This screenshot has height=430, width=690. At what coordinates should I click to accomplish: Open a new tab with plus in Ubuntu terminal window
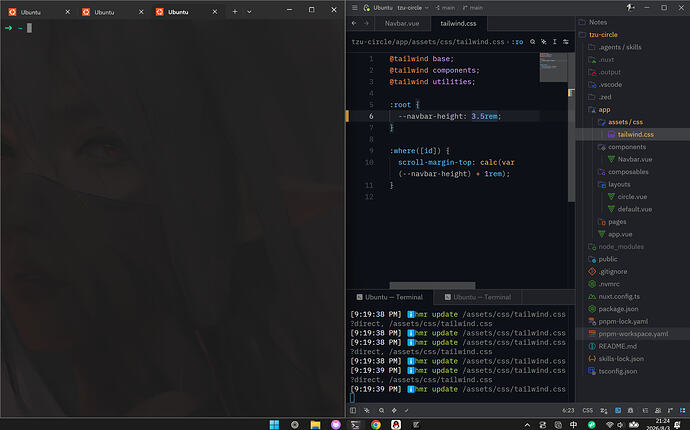click(235, 12)
